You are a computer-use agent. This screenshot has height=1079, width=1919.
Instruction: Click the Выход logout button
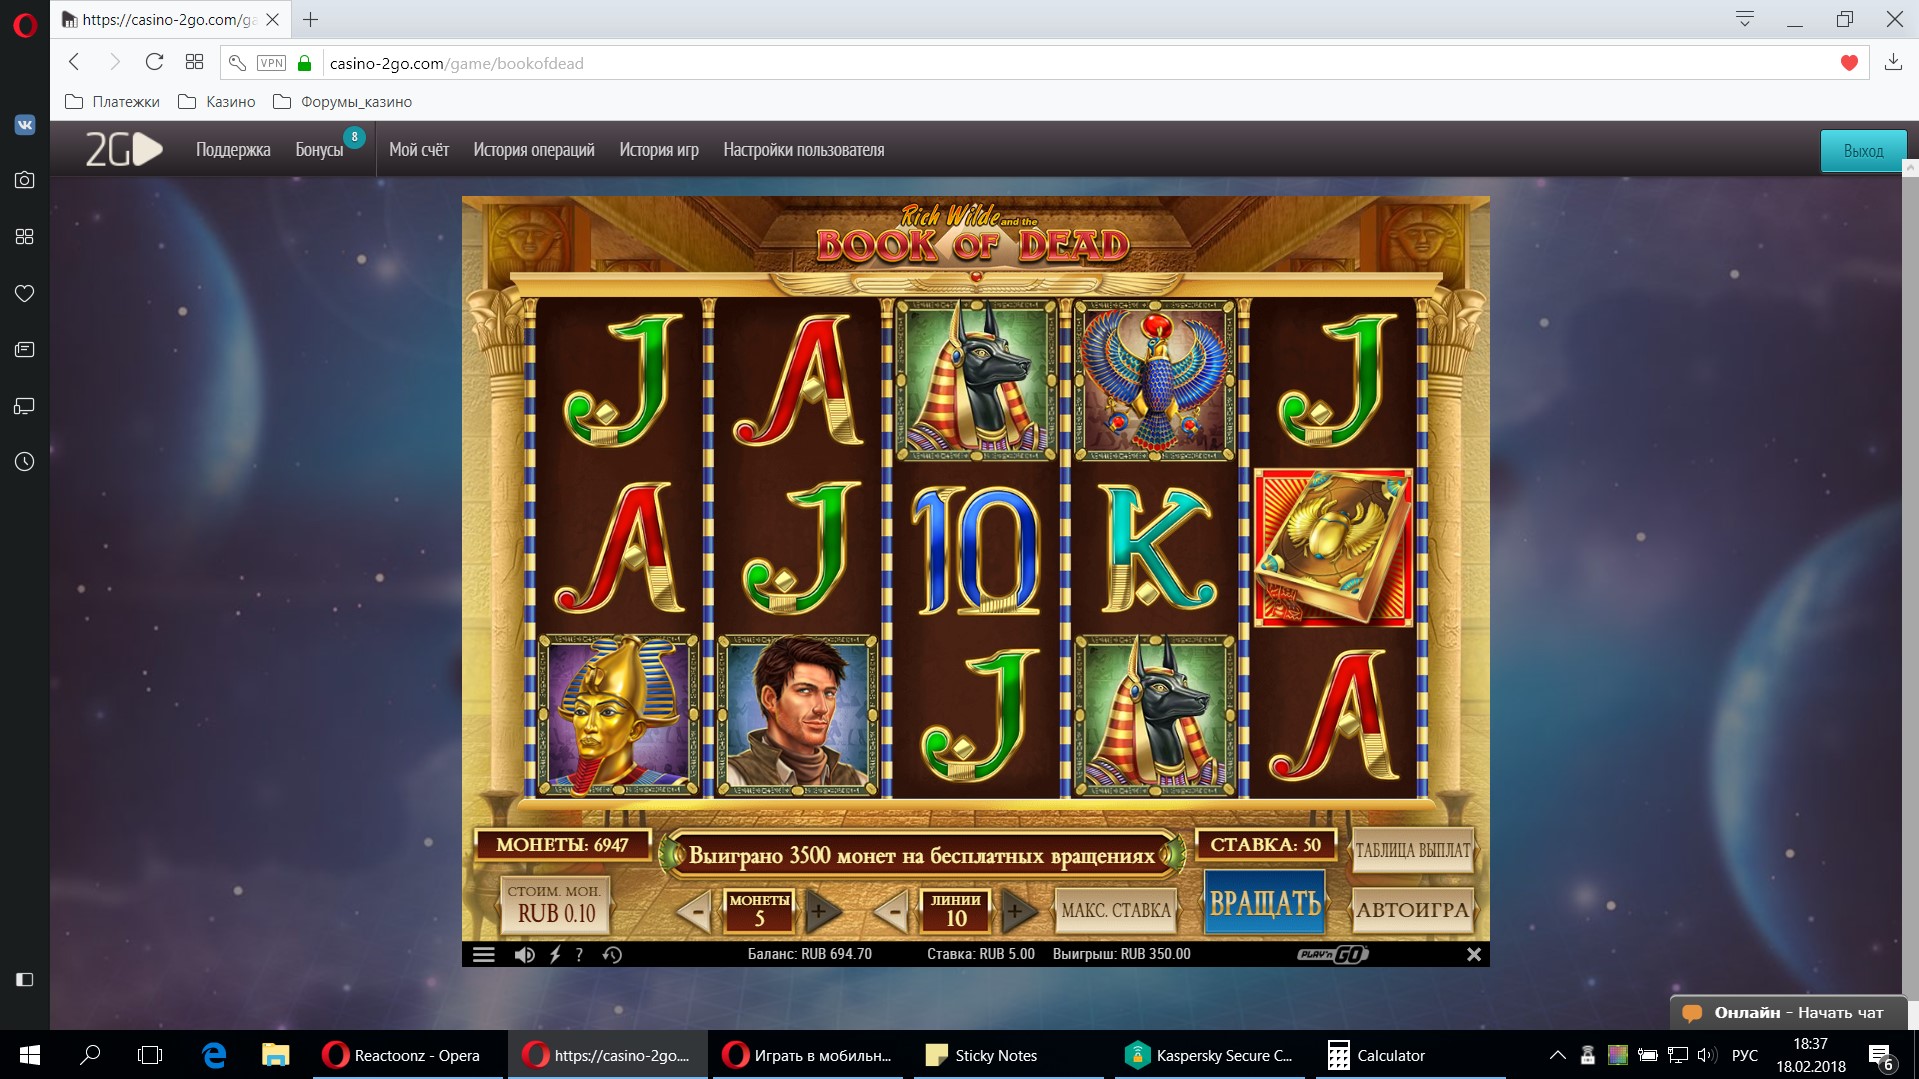pos(1863,151)
